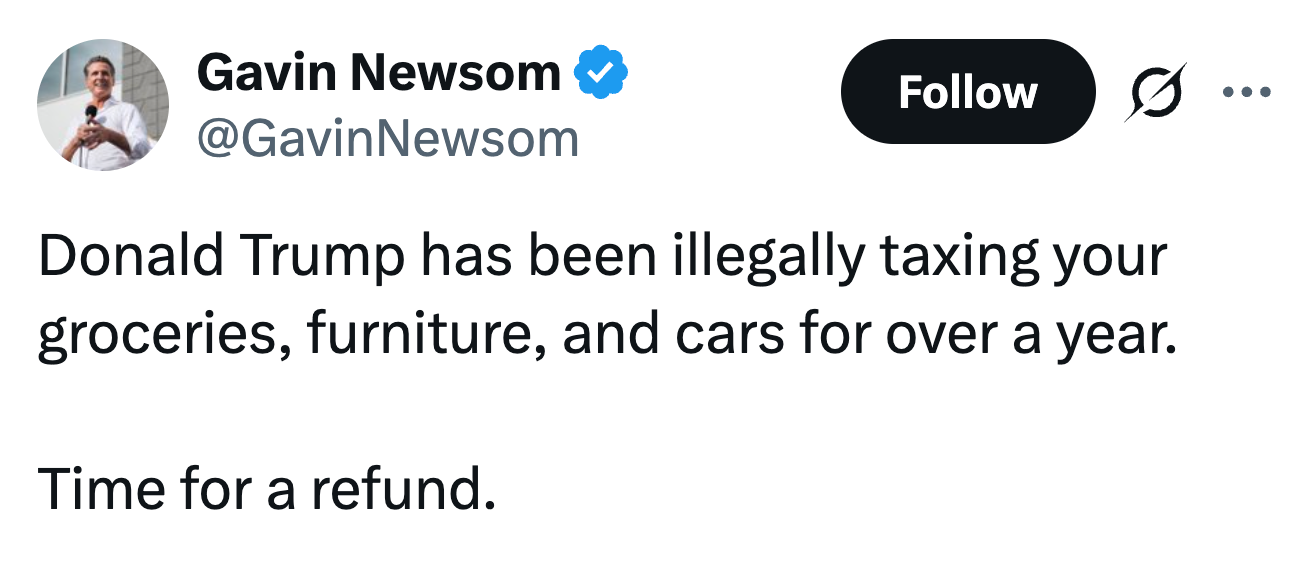Click the words "Donald Trump" in the post
The image size is (1304, 576).
[x=222, y=257]
